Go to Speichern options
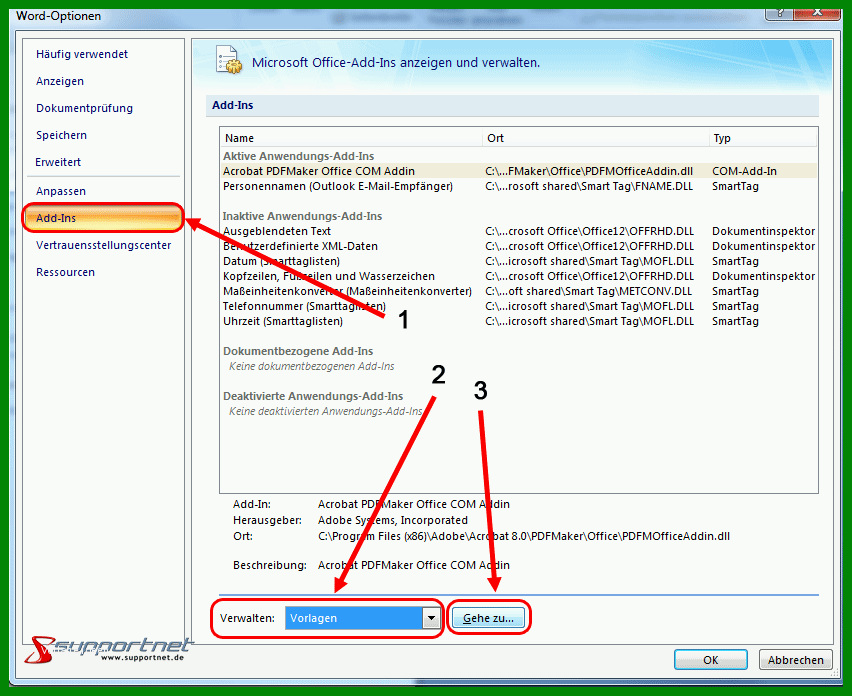The height and width of the screenshot is (696, 852). point(61,135)
